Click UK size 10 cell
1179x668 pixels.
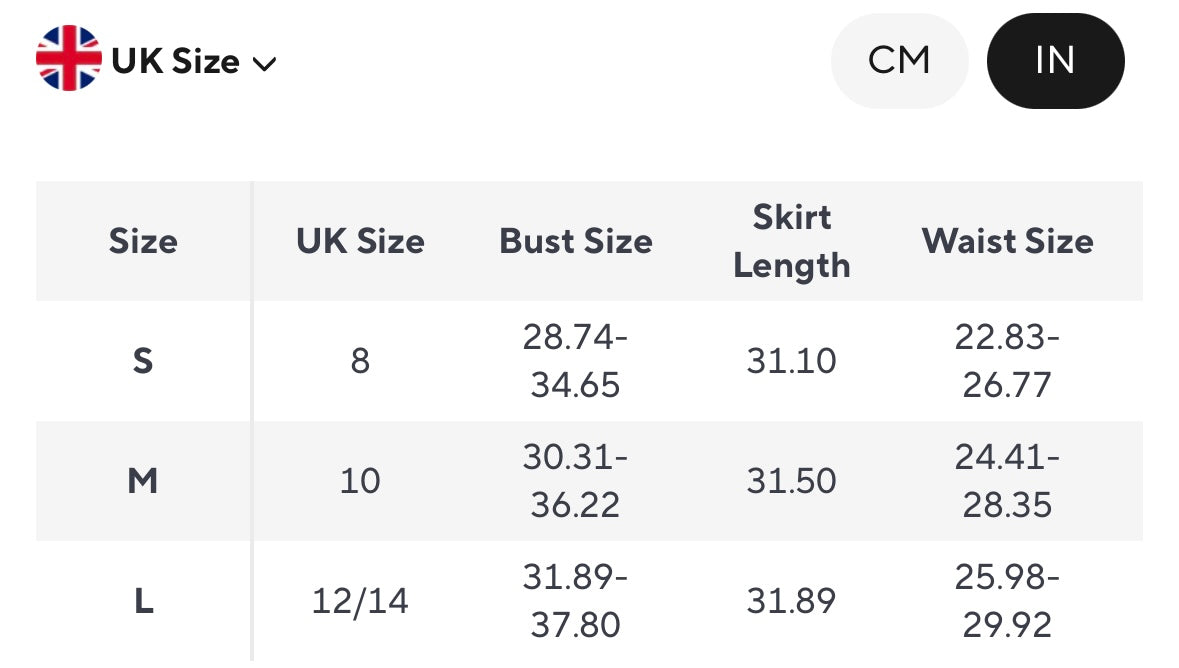[x=360, y=481]
